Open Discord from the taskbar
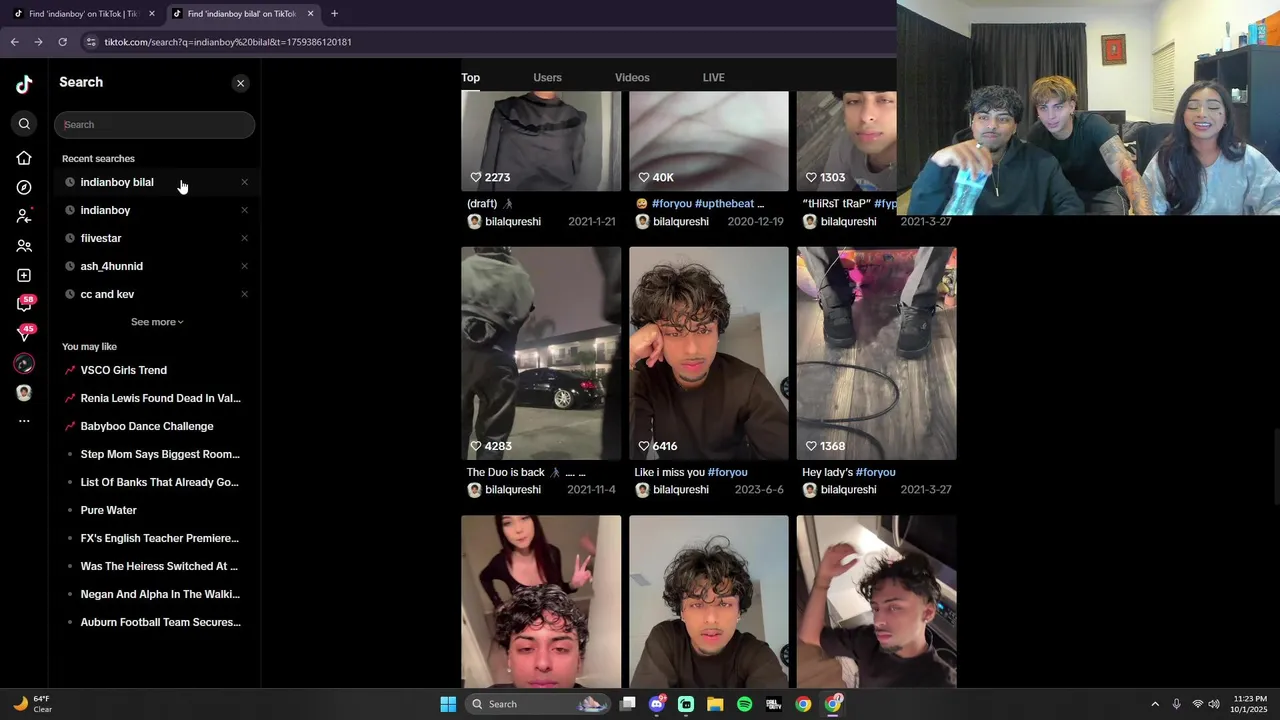 coord(657,704)
